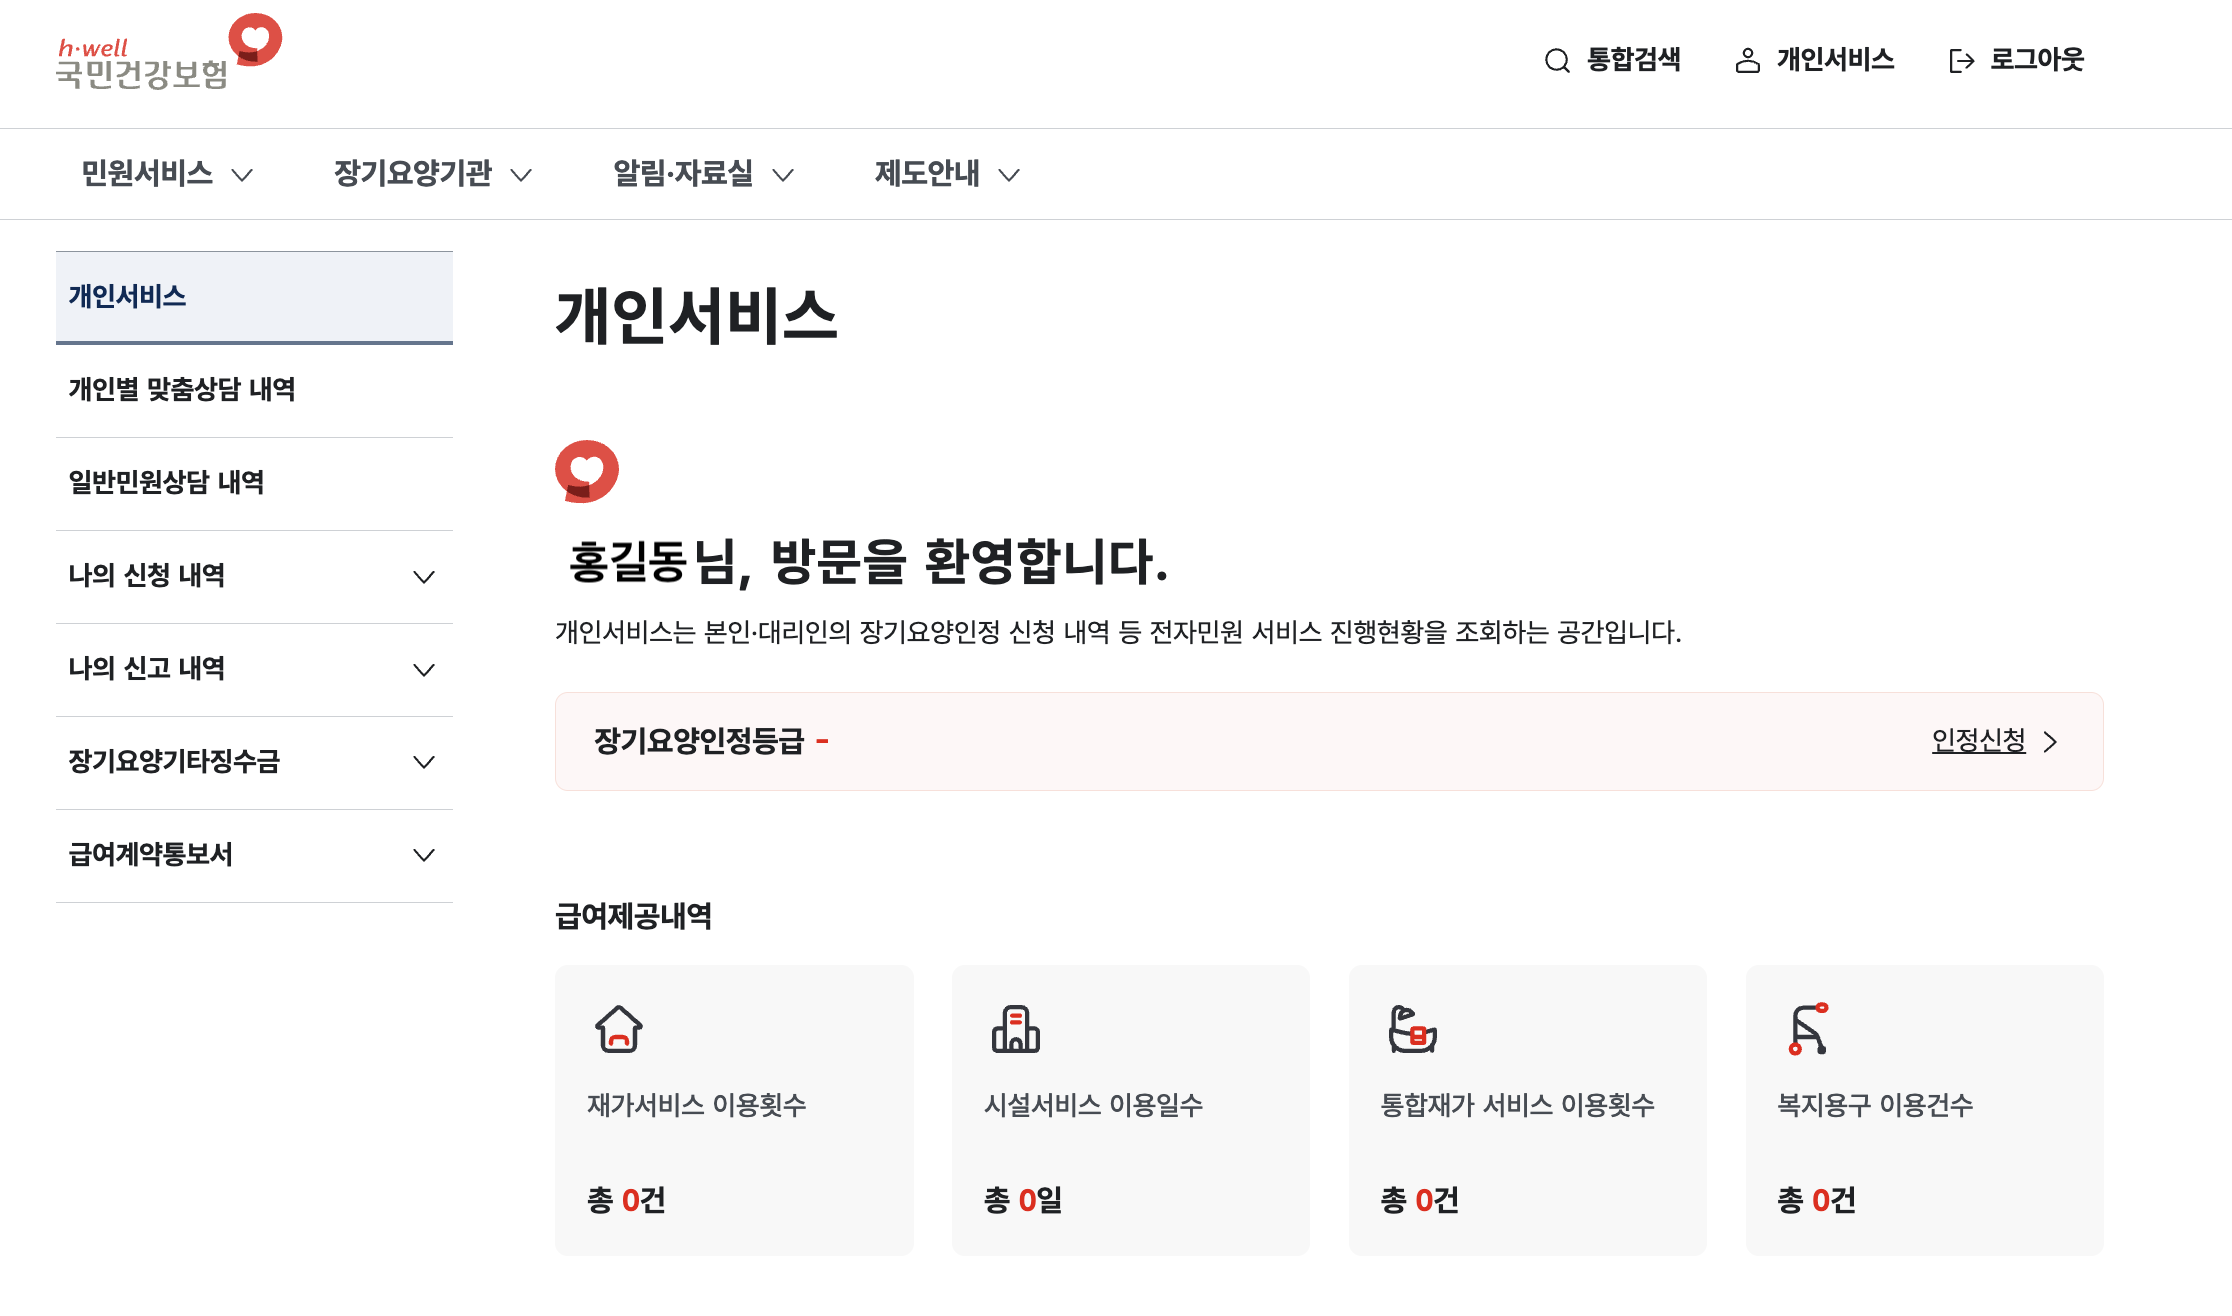Expand the 알림·자료실 dropdown chevron
This screenshot has width=2232, height=1316.
(x=783, y=176)
